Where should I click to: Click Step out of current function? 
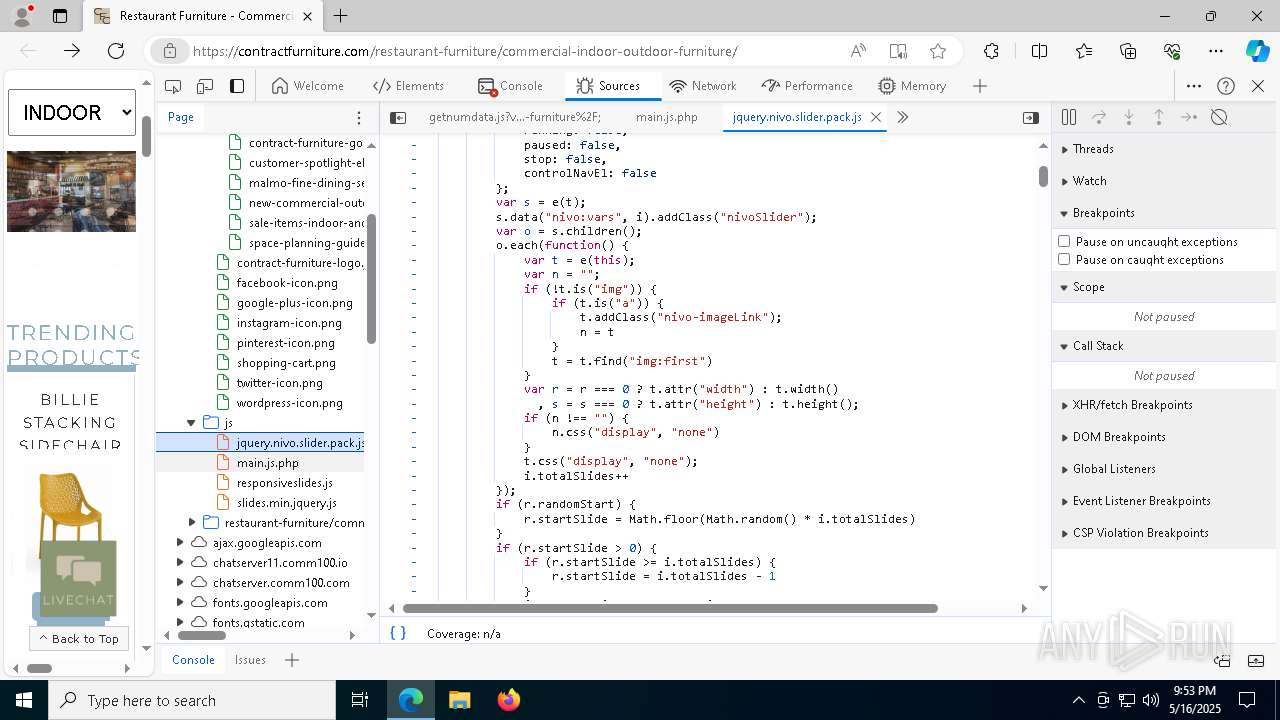(x=1159, y=117)
